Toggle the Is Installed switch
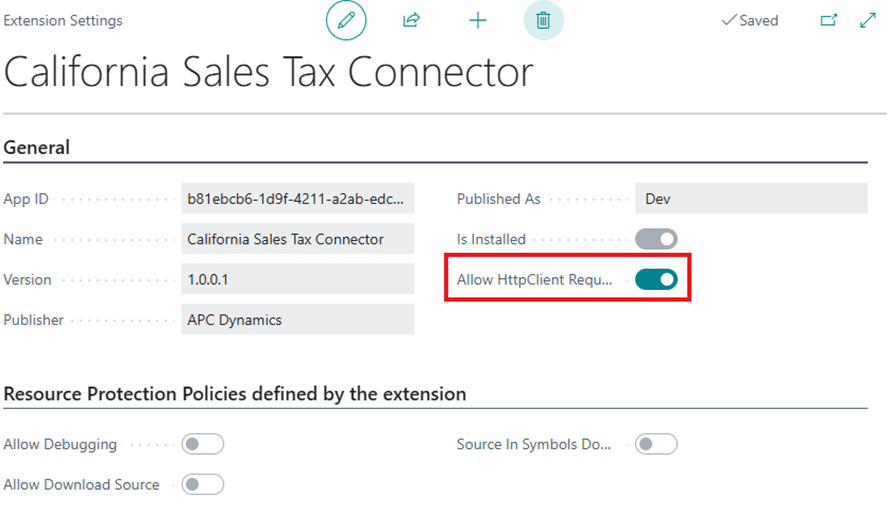 [656, 239]
